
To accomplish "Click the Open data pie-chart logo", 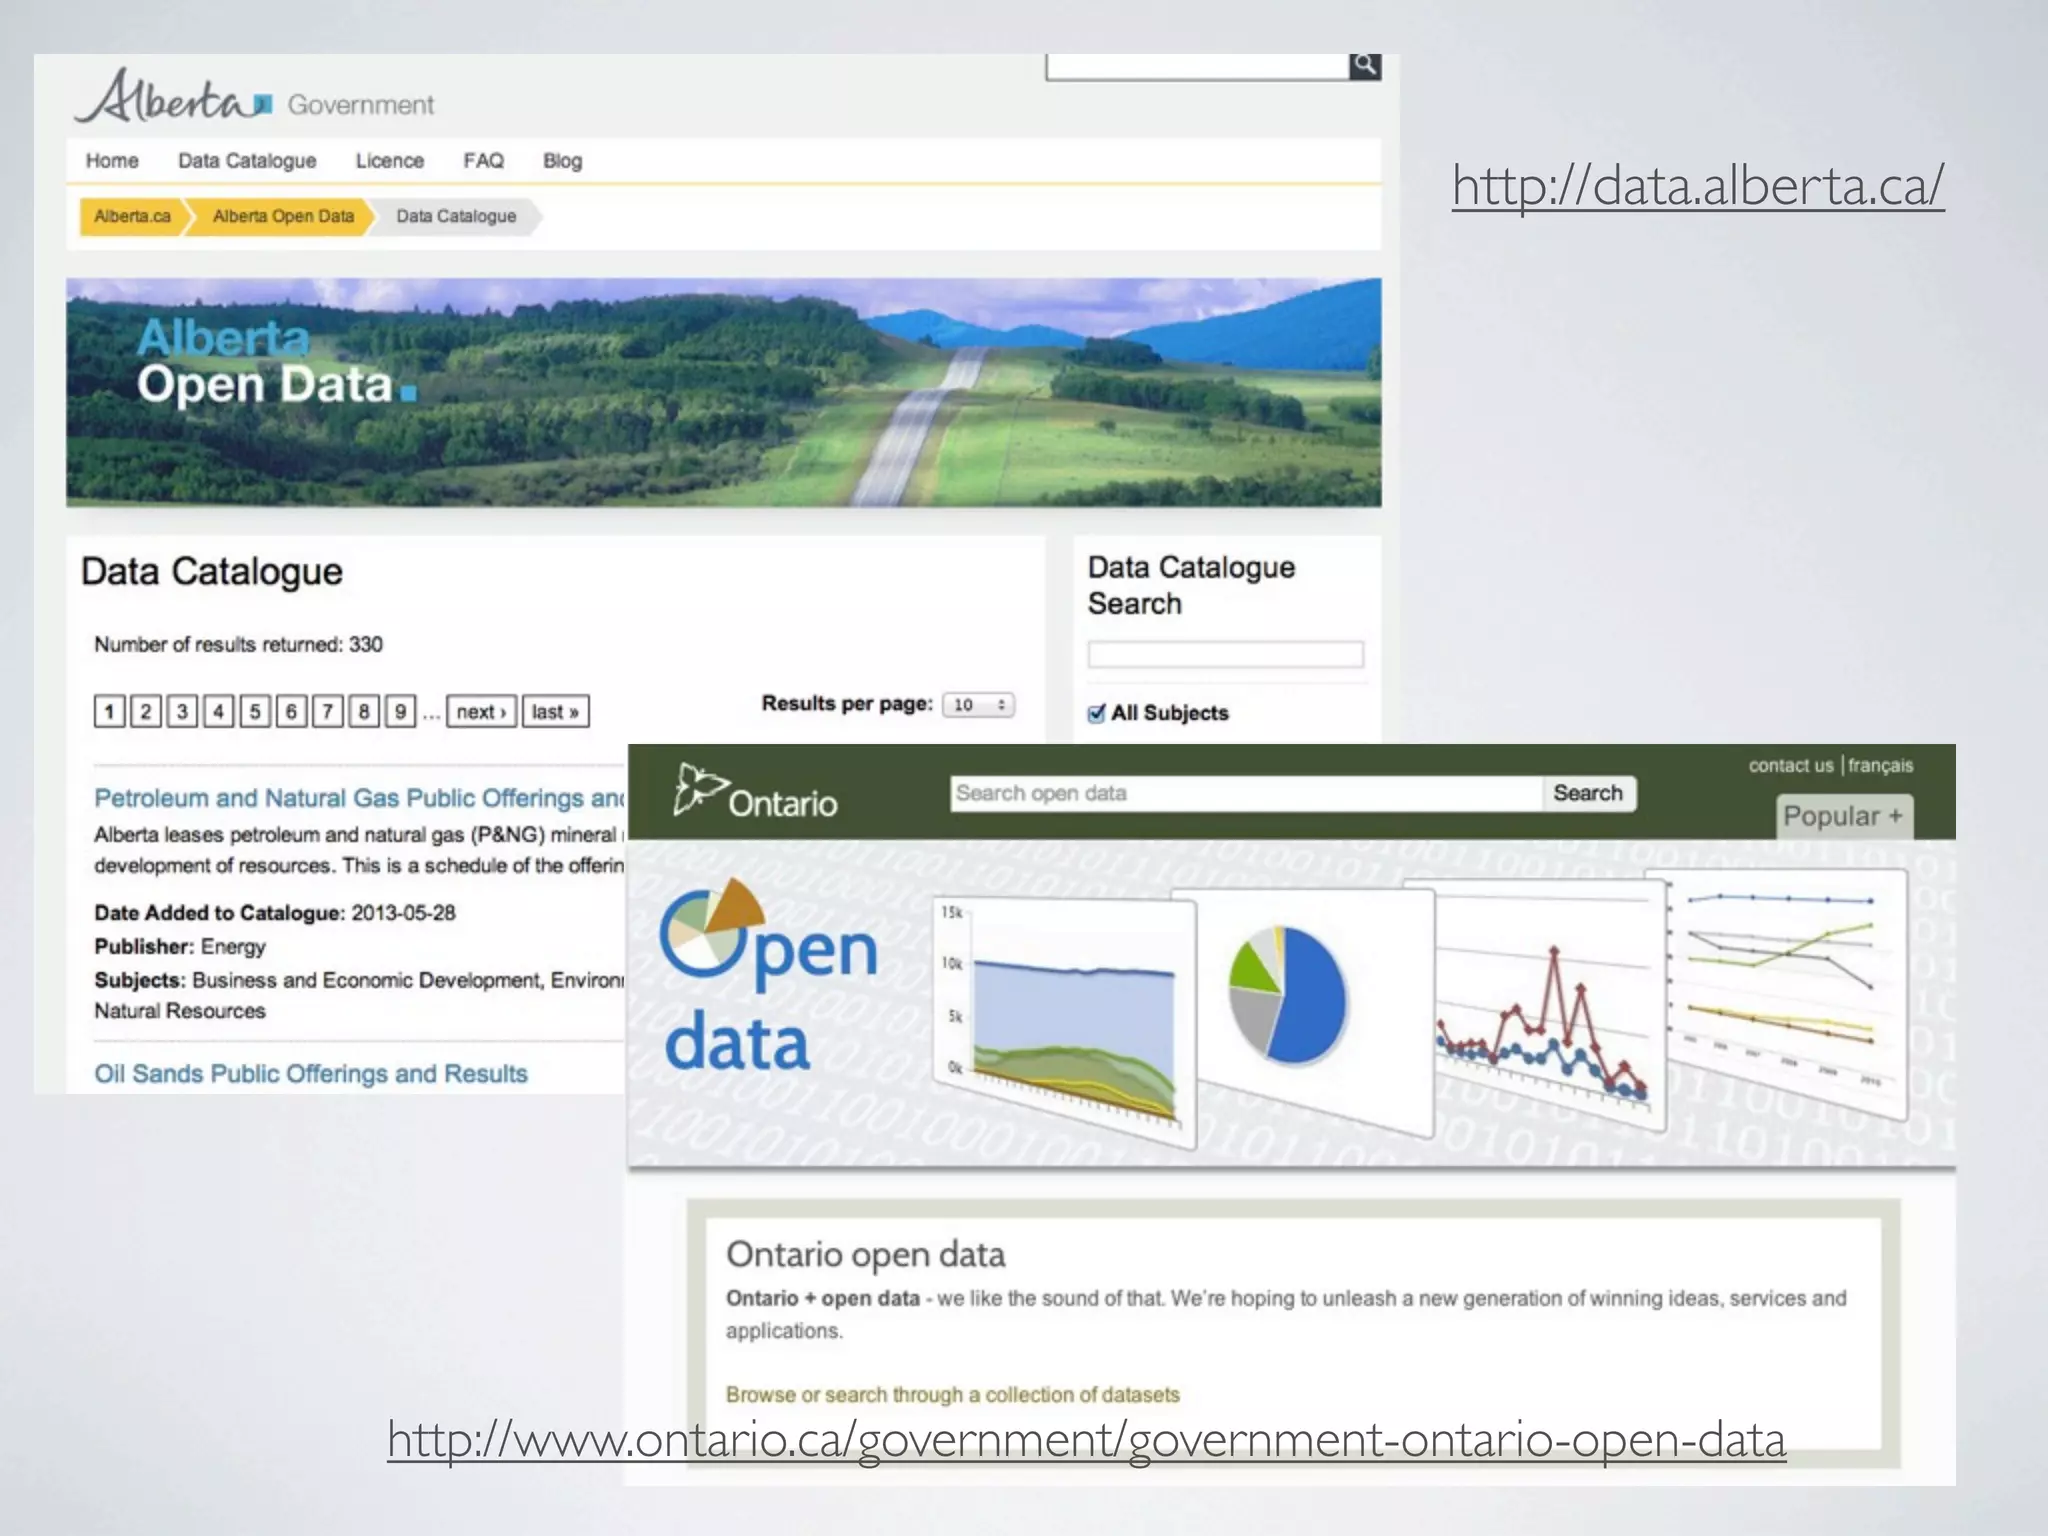I will pos(768,975).
